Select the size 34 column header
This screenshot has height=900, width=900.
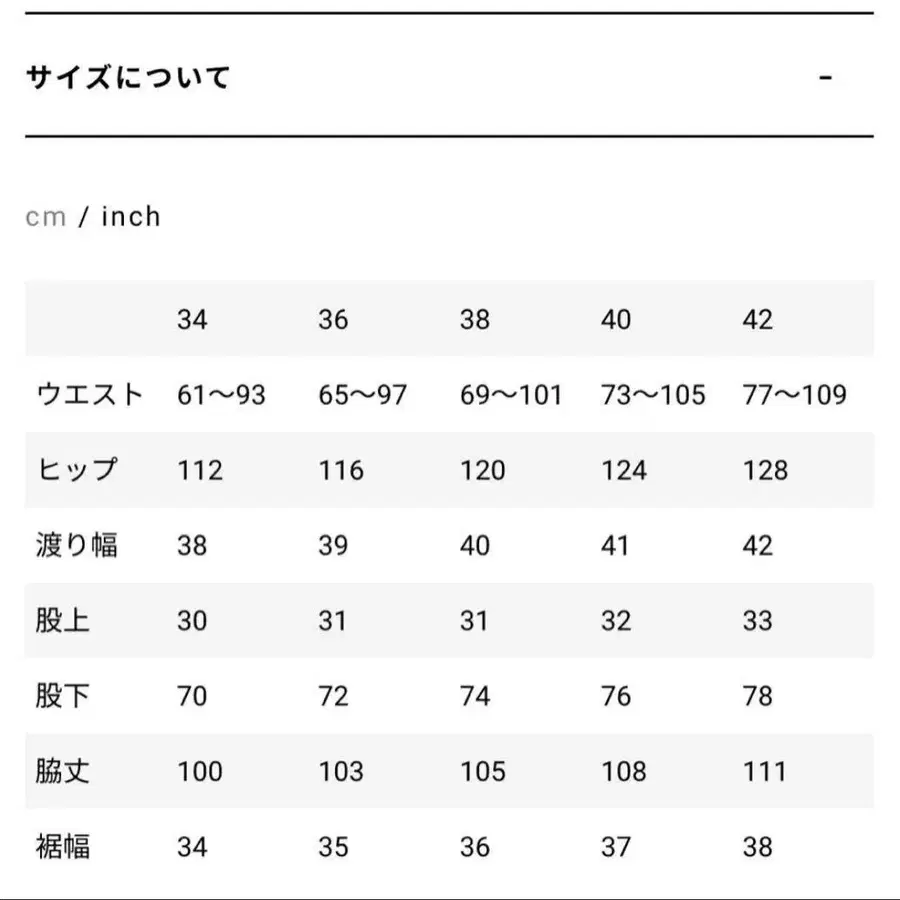pos(192,320)
